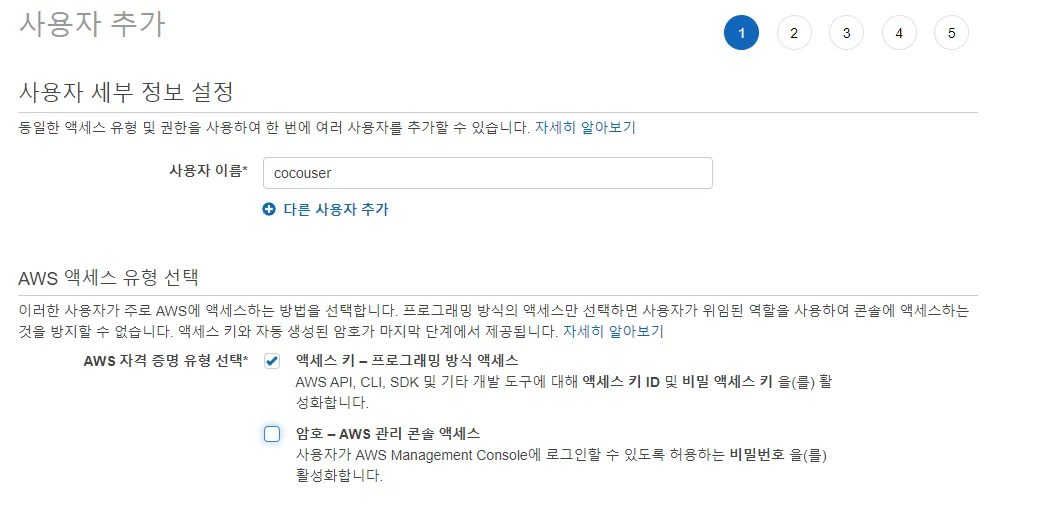Open step 4 of the wizard
This screenshot has width=1041, height=524.
899,33
